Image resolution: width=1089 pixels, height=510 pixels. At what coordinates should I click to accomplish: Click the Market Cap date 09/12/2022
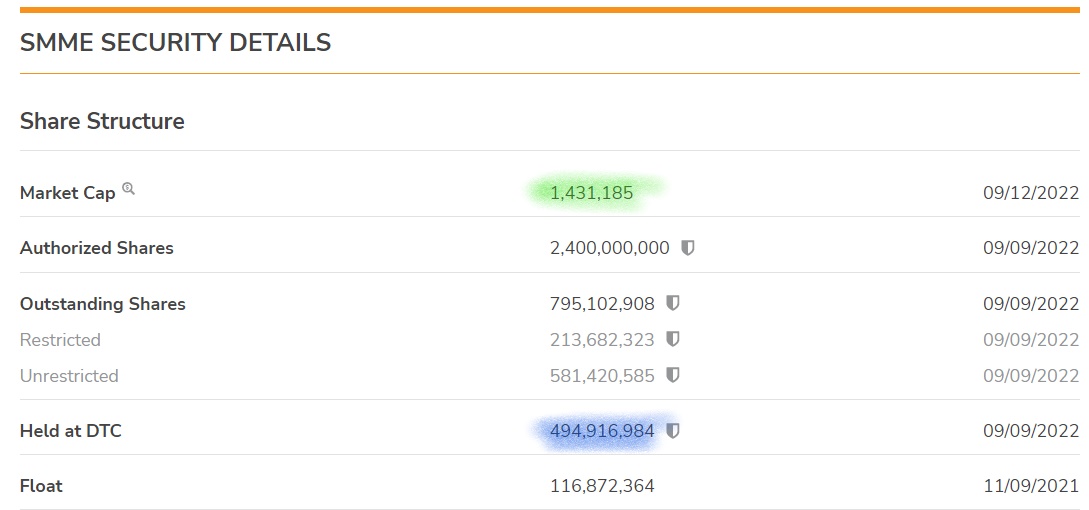coord(1031,193)
